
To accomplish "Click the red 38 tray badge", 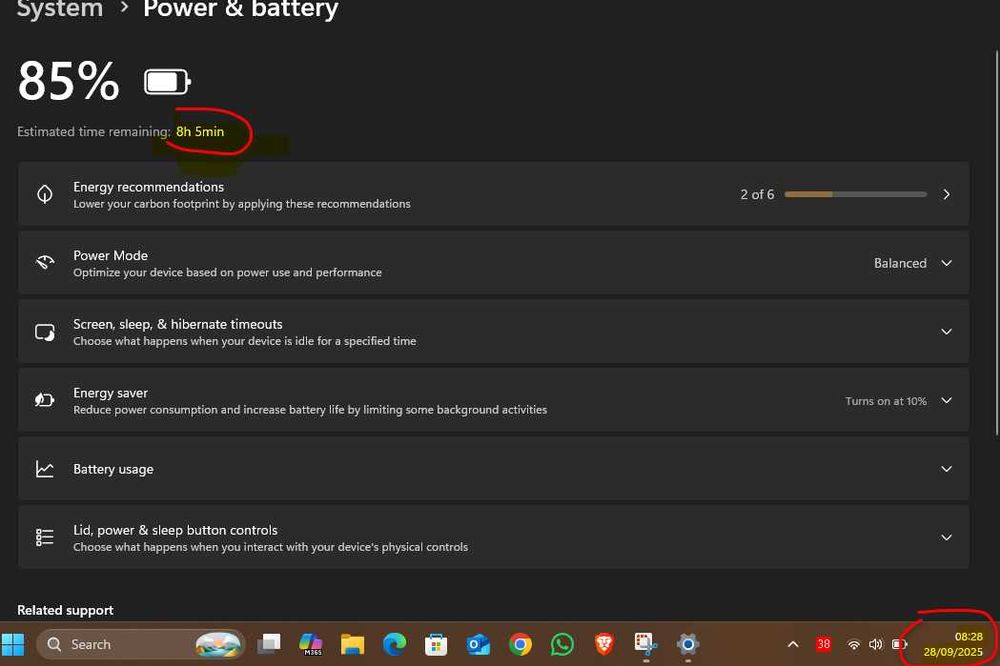I will (x=823, y=644).
